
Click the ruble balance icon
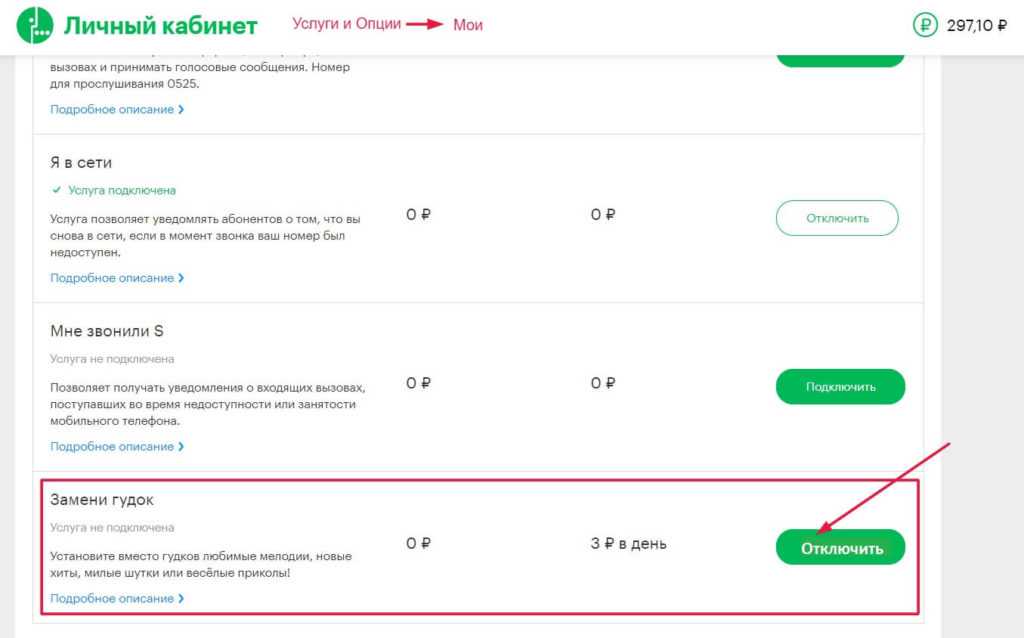[x=925, y=25]
